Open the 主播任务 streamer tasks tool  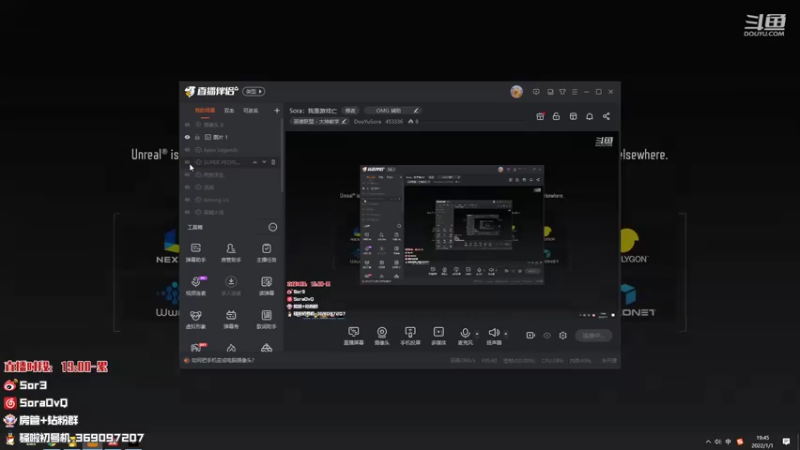point(266,252)
